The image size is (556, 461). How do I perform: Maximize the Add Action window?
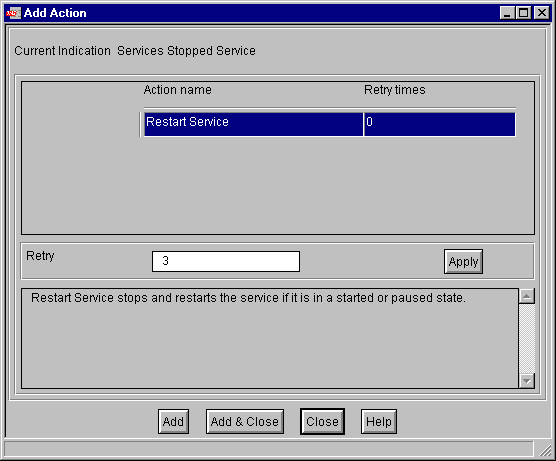pos(523,13)
